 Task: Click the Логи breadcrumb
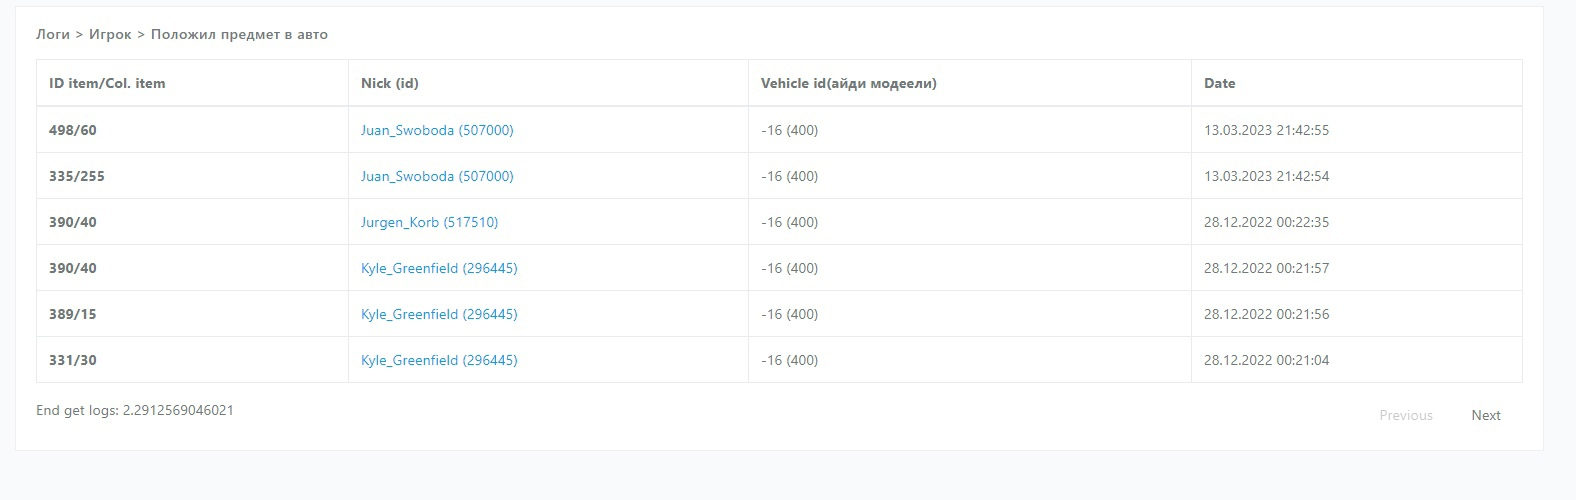(x=53, y=34)
